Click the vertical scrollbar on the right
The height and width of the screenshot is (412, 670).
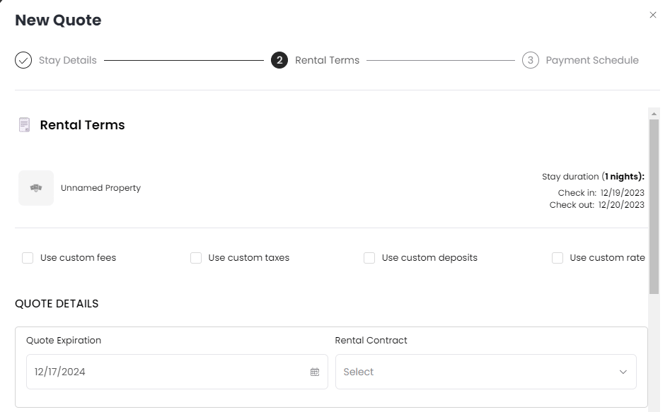(x=654, y=200)
